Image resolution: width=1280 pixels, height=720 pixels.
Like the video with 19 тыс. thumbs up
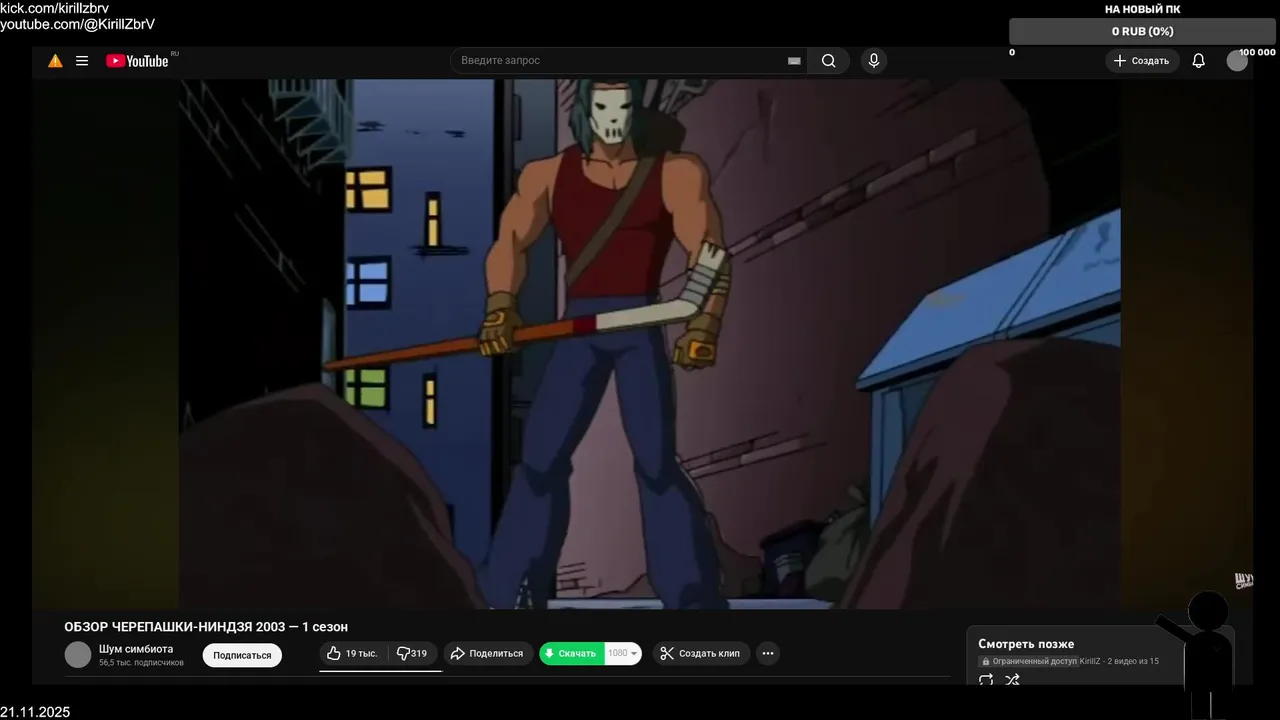click(352, 653)
